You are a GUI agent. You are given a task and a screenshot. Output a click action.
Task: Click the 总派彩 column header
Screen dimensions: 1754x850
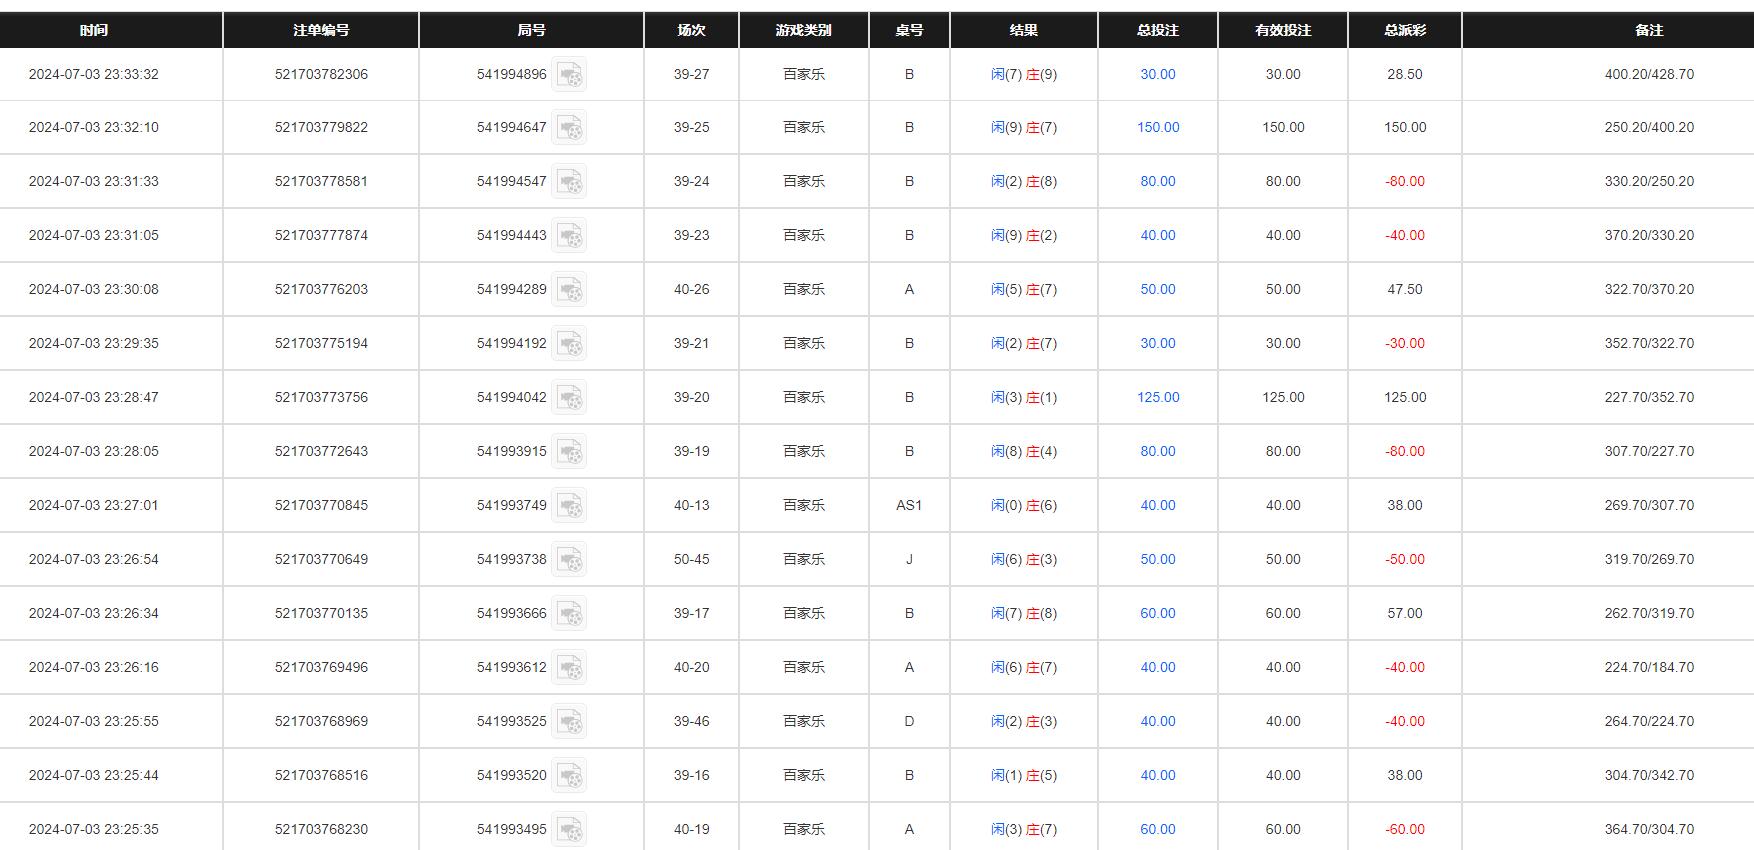click(1404, 30)
